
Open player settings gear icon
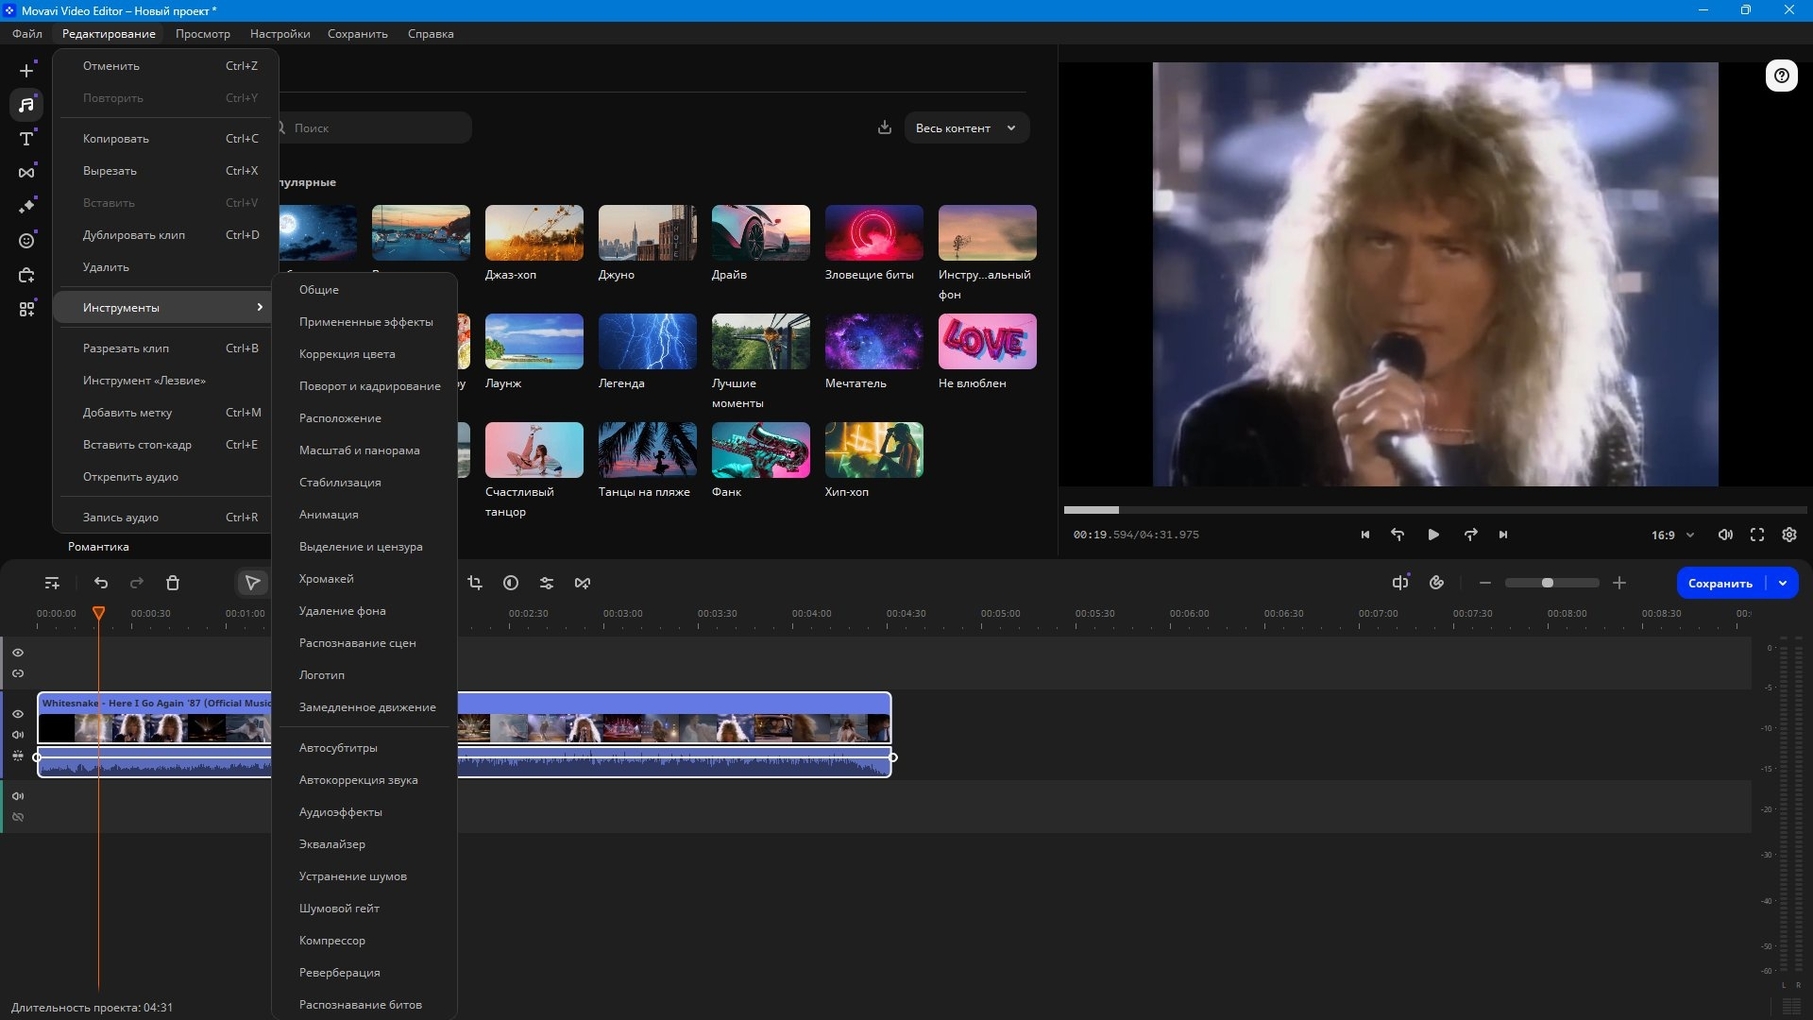pos(1790,535)
